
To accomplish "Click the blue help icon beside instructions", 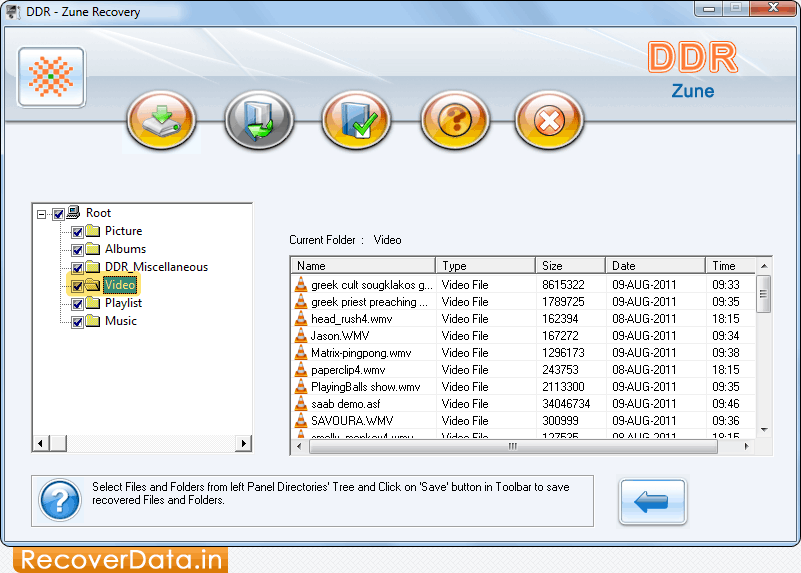I will (60, 500).
